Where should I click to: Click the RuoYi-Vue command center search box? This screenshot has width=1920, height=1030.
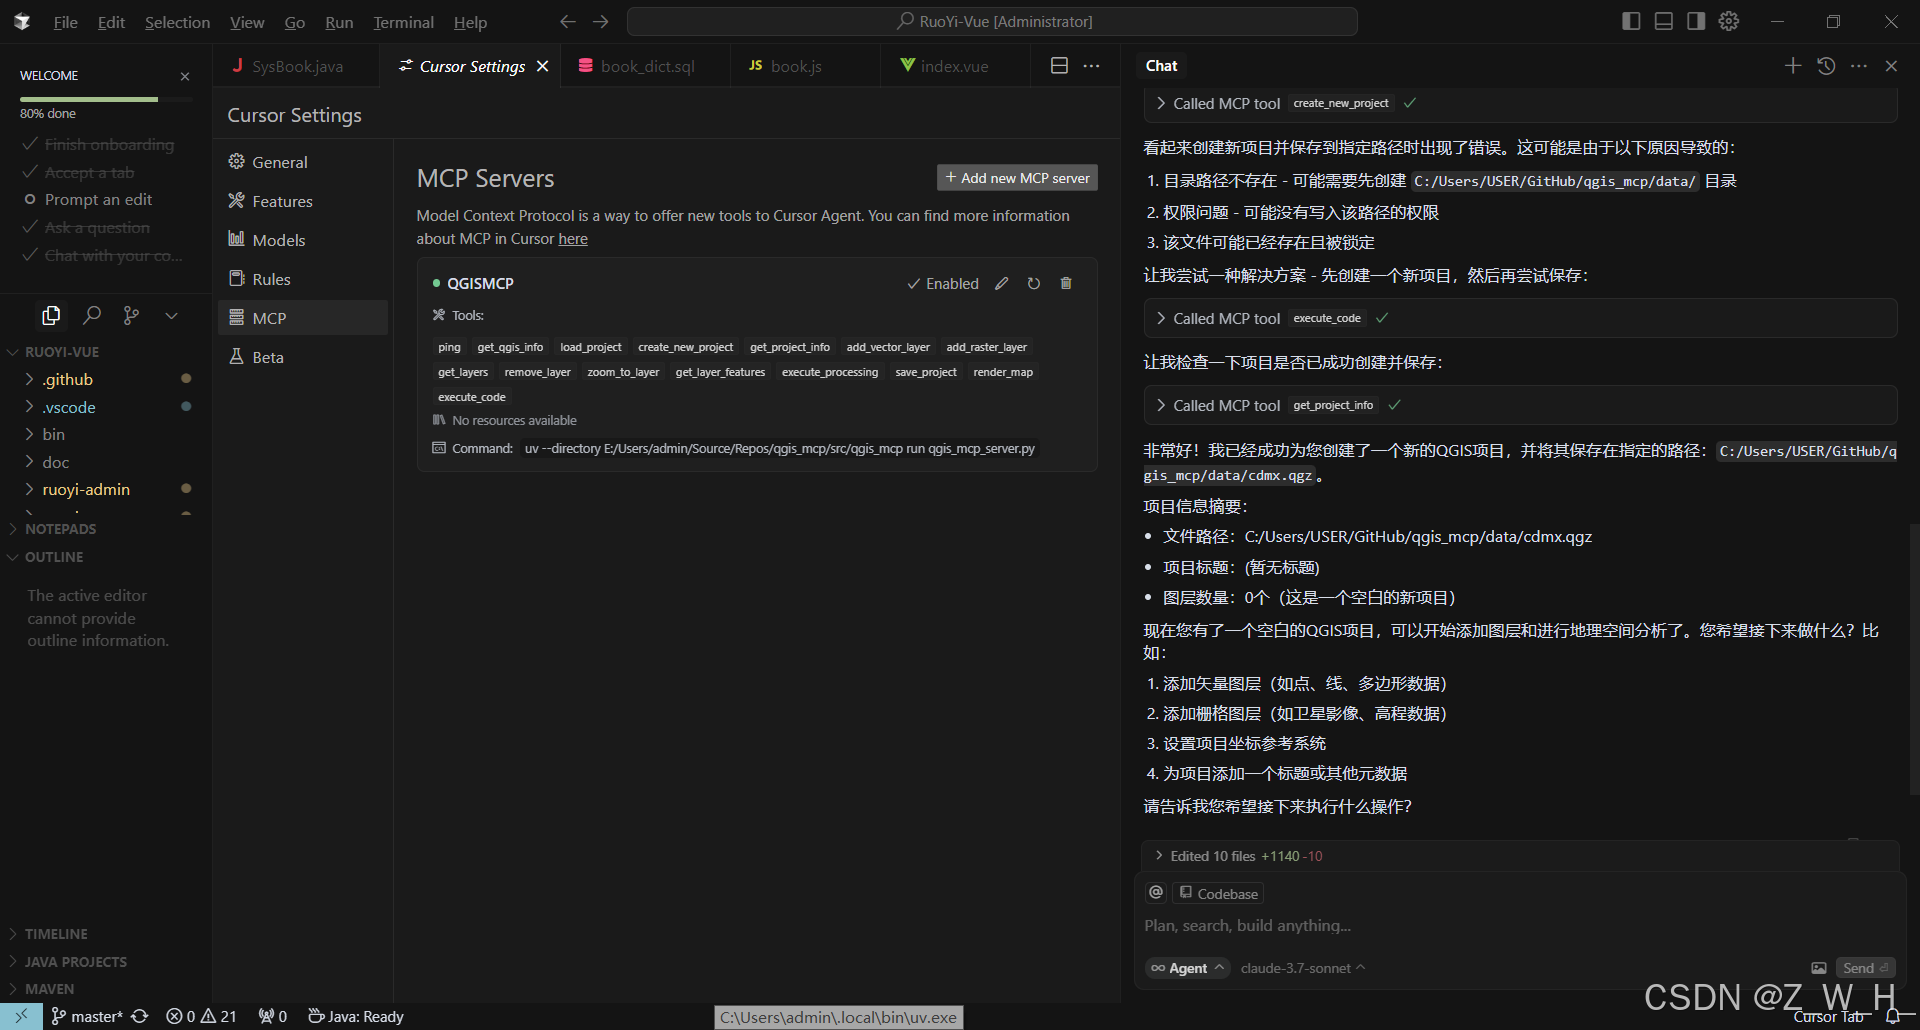992,21
